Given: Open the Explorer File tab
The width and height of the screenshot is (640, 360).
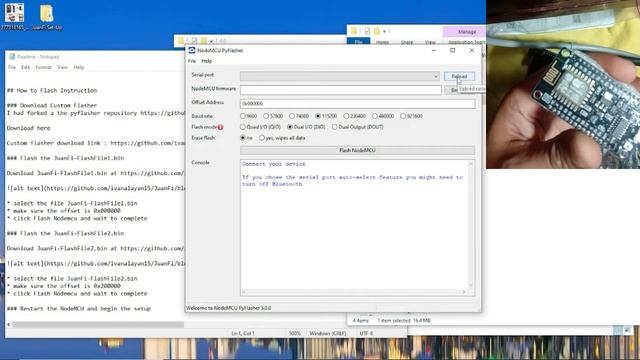Looking at the screenshot, I should [358, 42].
